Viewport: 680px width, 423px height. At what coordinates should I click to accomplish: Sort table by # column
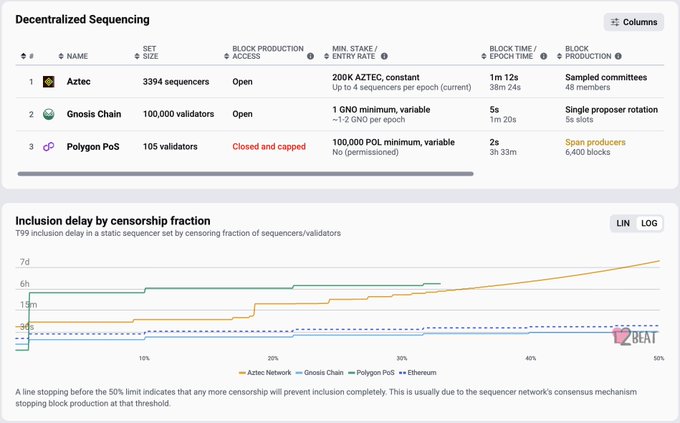coord(23,56)
